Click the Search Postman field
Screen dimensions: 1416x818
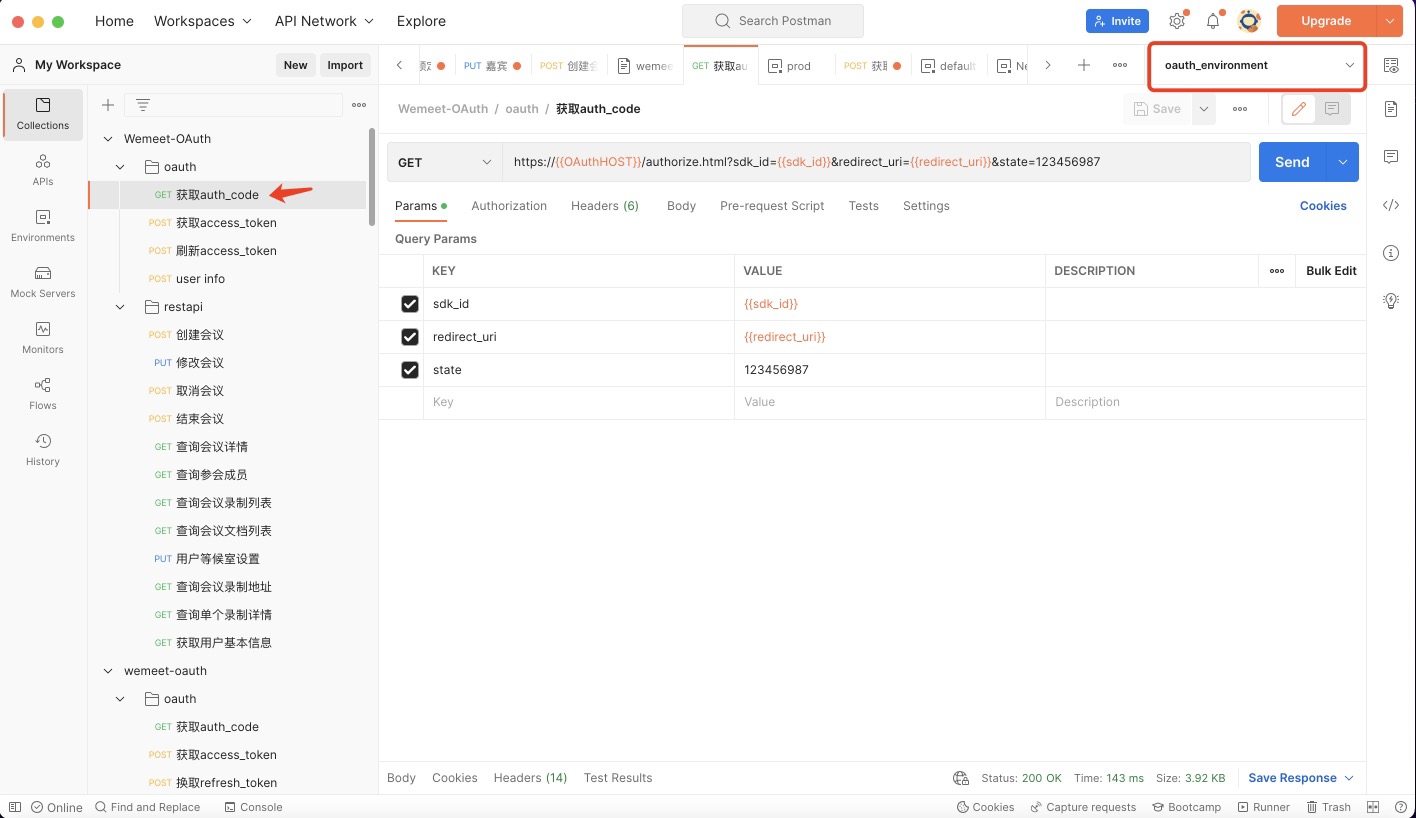tap(773, 21)
